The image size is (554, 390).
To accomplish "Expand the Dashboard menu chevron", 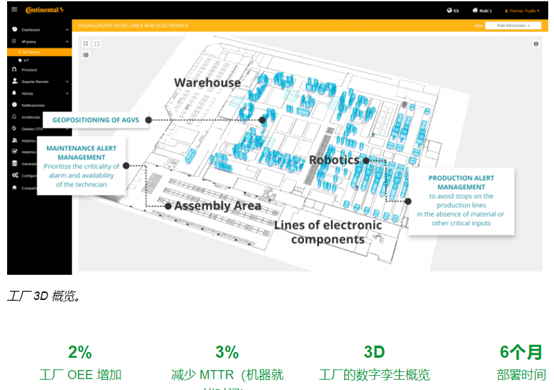I will click(x=67, y=30).
